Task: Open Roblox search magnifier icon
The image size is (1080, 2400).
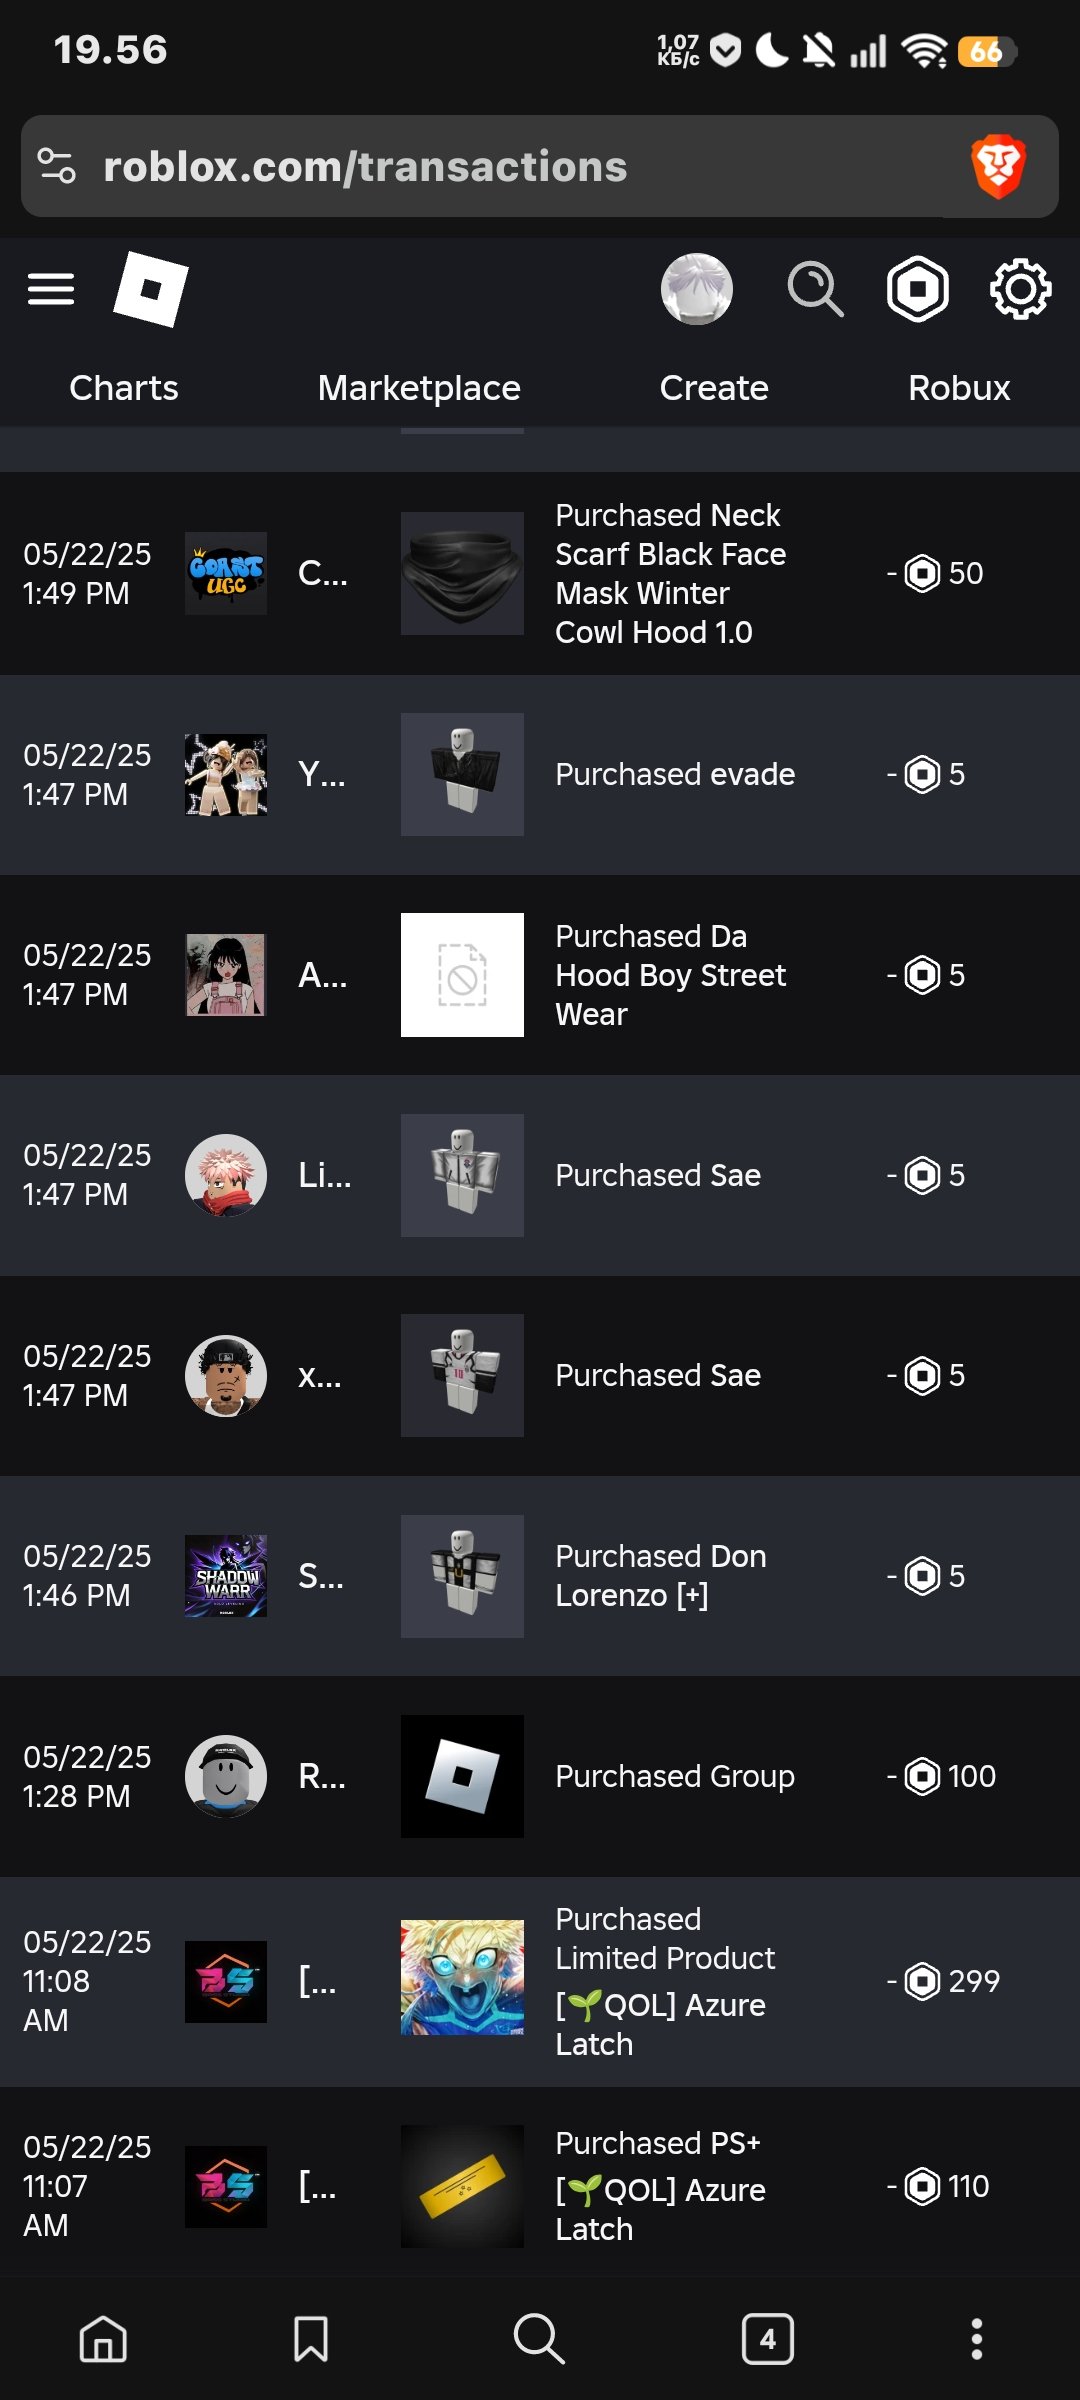Action: point(815,290)
